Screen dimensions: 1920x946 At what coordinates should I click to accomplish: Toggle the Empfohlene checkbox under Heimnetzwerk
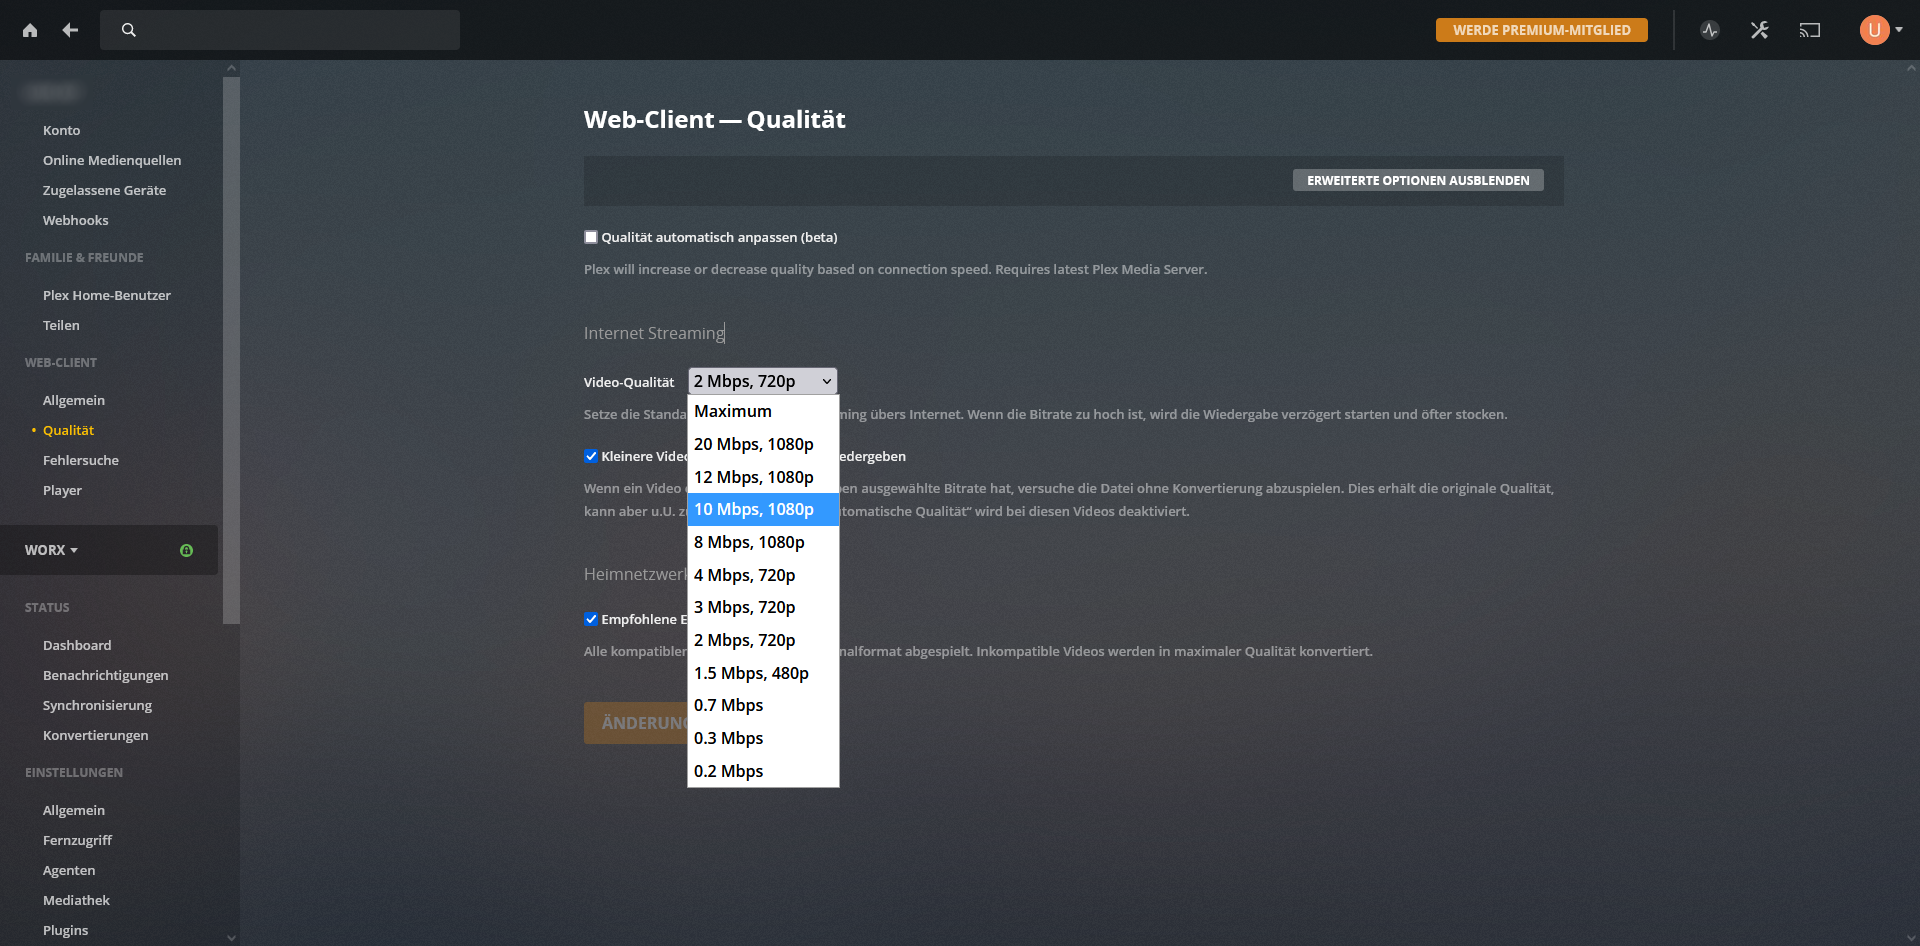pyautogui.click(x=591, y=619)
